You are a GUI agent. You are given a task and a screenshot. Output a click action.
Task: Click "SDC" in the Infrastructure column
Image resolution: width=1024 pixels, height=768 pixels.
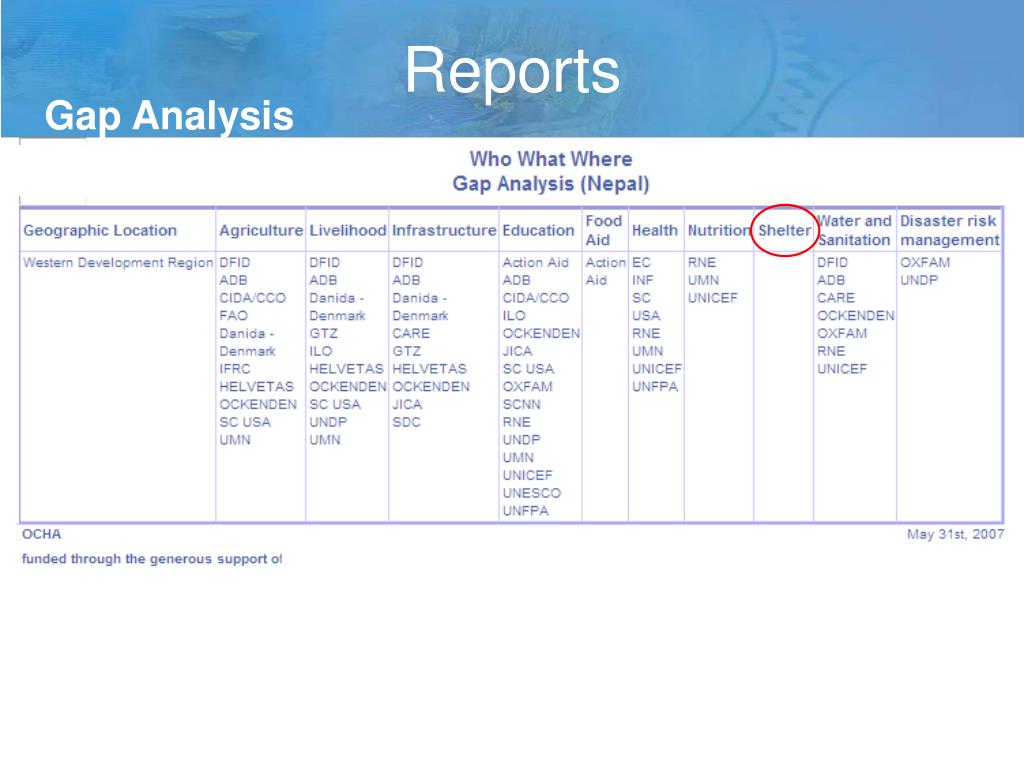(x=406, y=422)
